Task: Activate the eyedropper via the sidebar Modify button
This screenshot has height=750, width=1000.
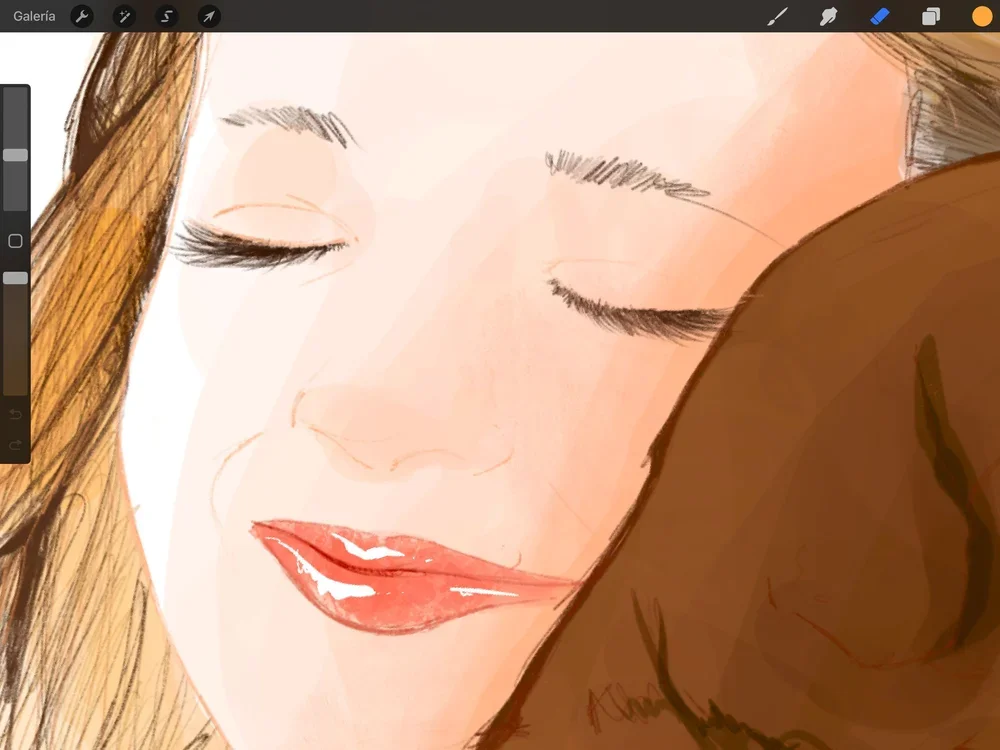Action: tap(15, 241)
